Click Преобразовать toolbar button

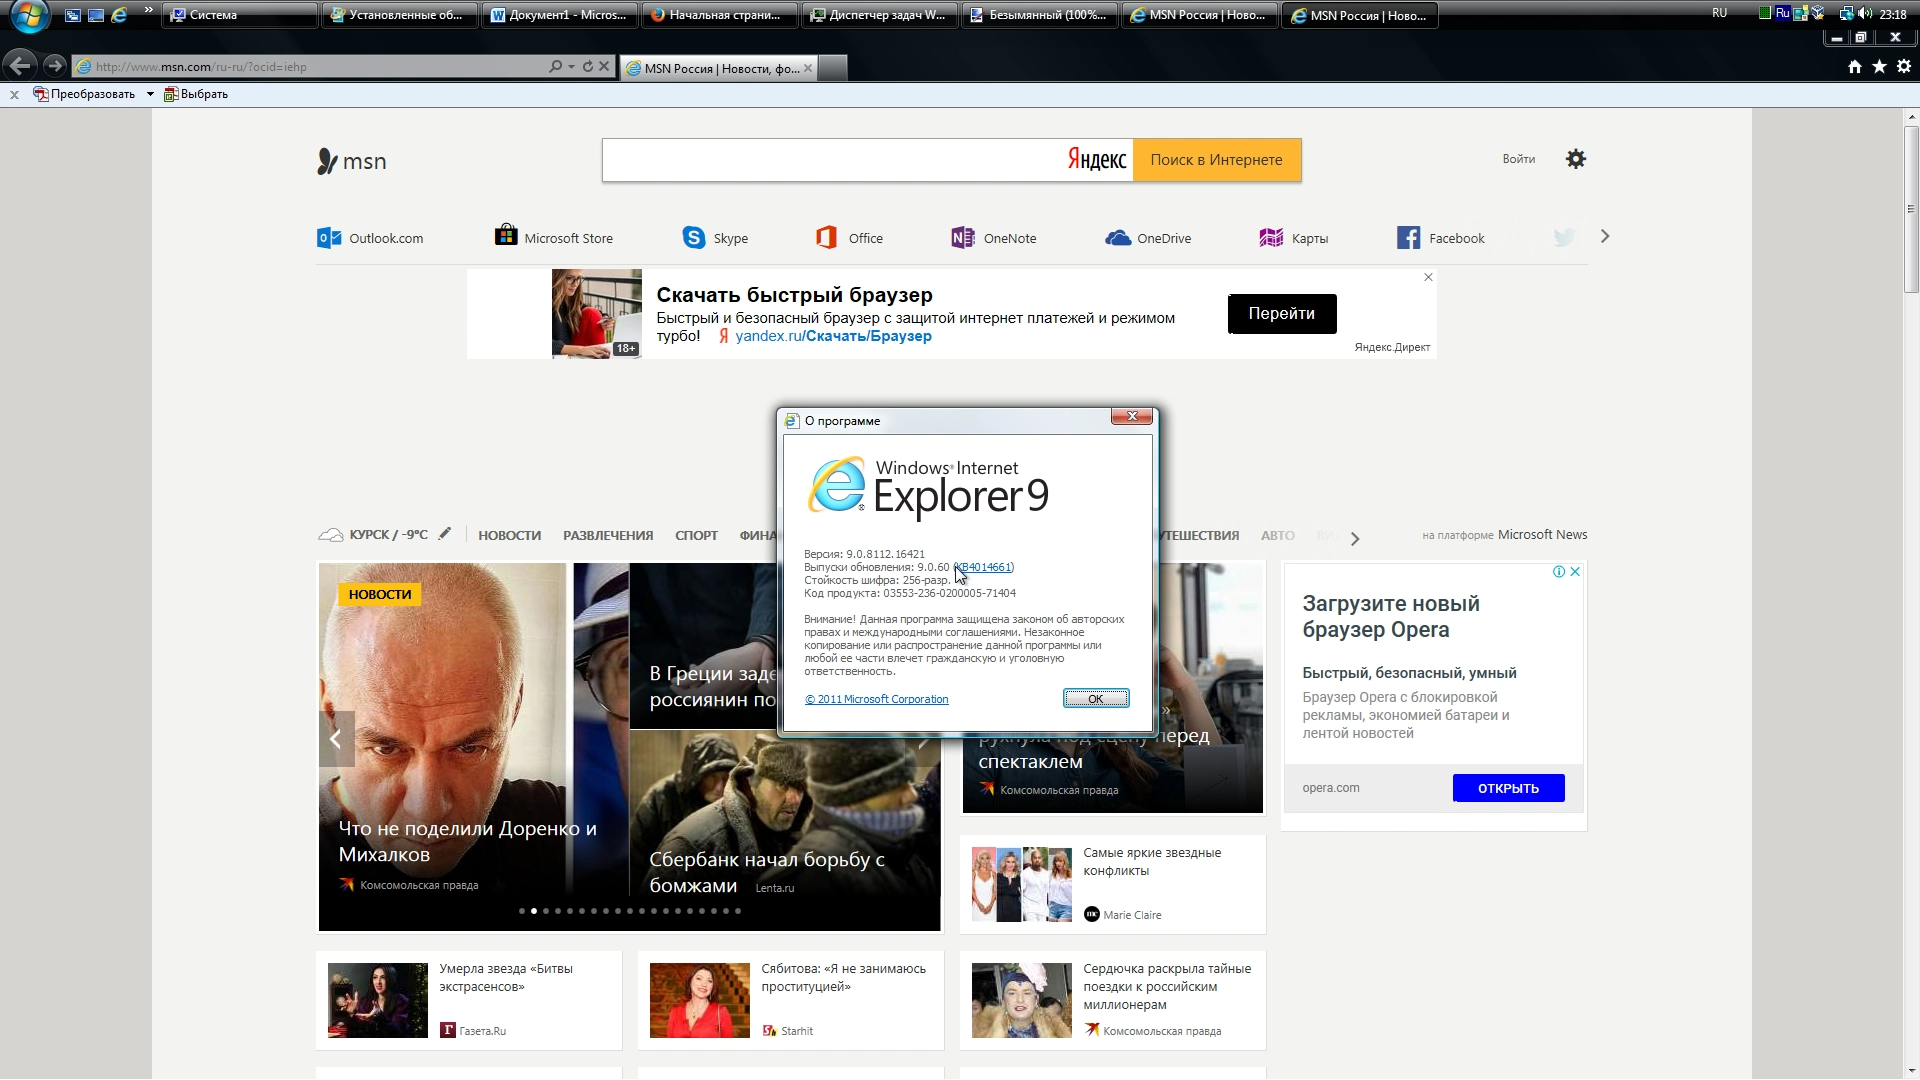click(85, 94)
